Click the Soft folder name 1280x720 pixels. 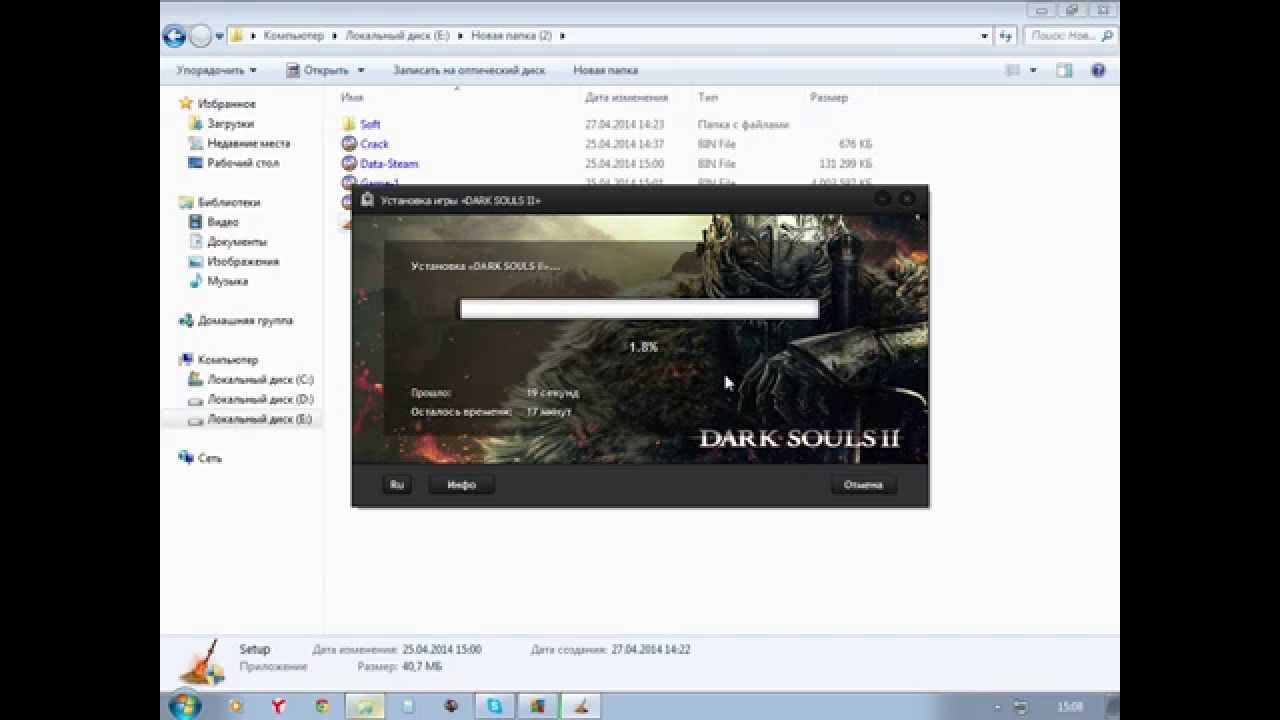(x=370, y=125)
